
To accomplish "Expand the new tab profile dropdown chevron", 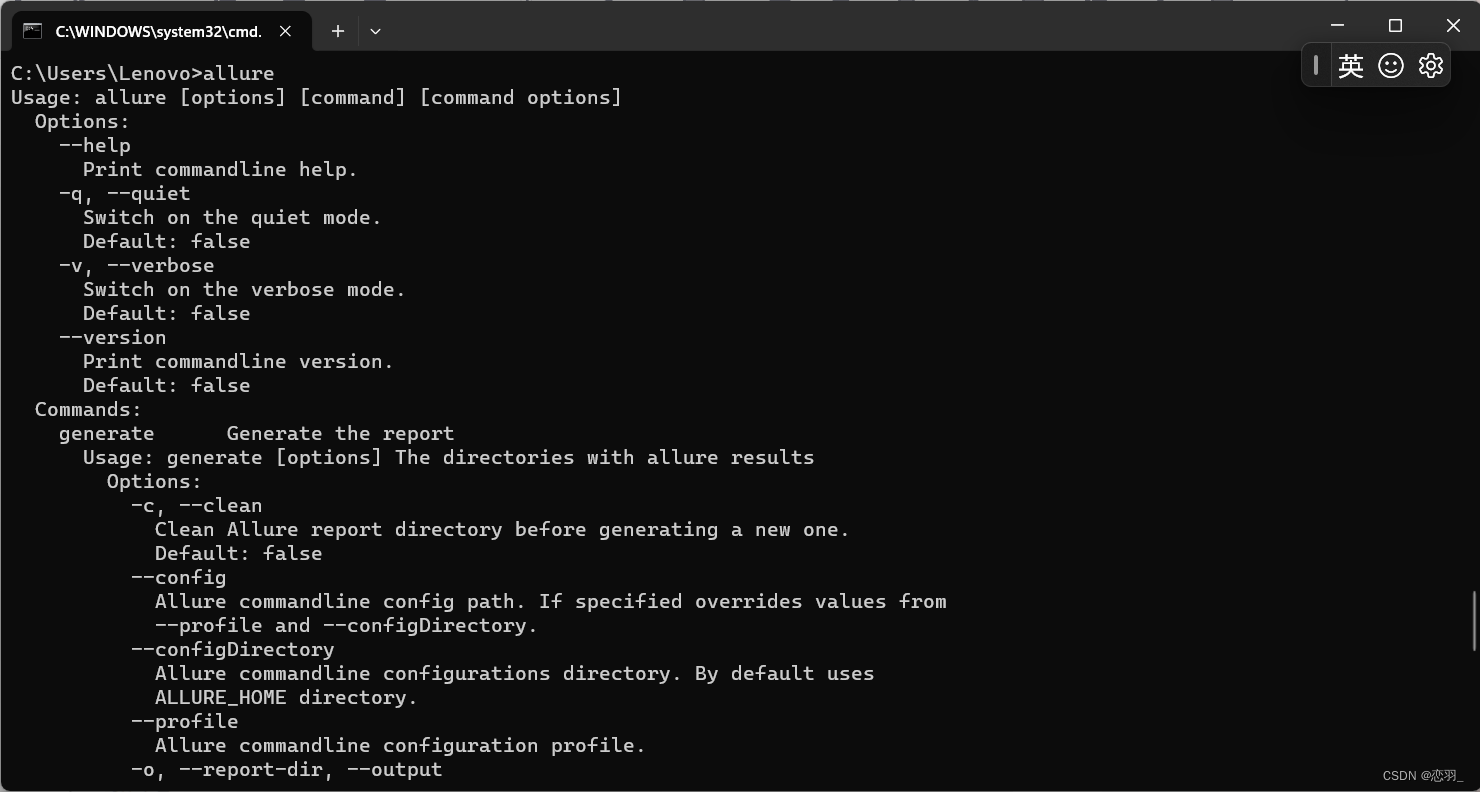I will 375,31.
